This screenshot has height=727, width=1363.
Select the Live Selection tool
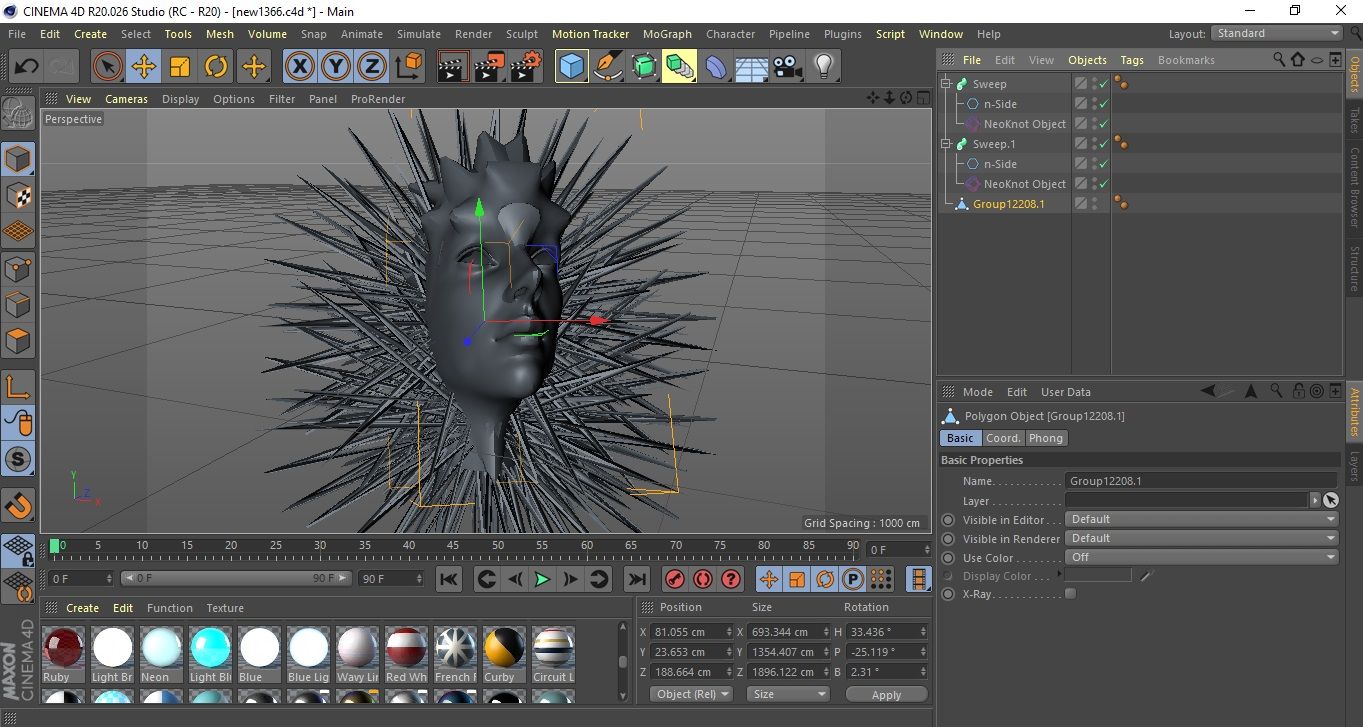(108, 67)
